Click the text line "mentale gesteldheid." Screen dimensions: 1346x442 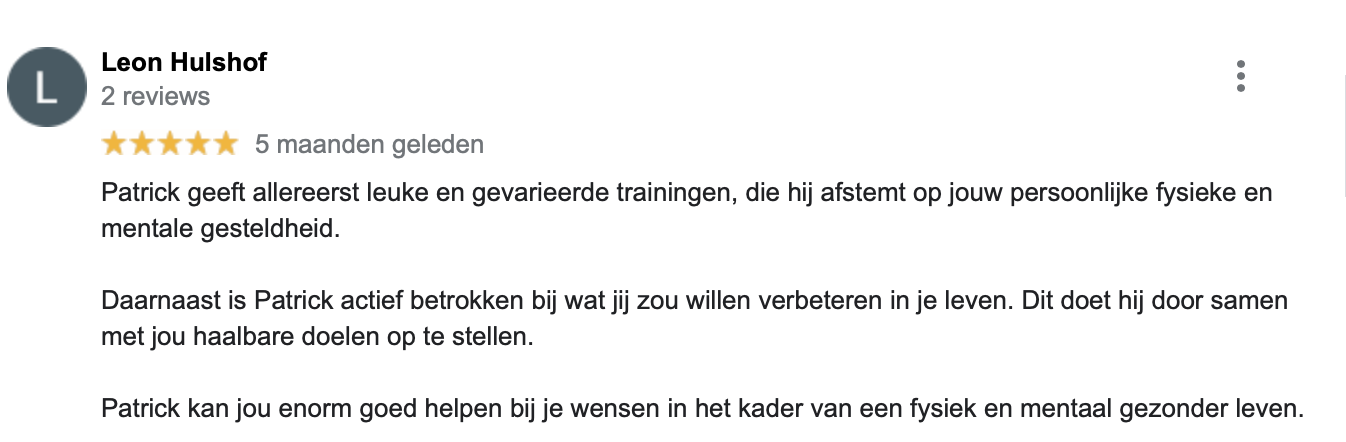coord(221,229)
